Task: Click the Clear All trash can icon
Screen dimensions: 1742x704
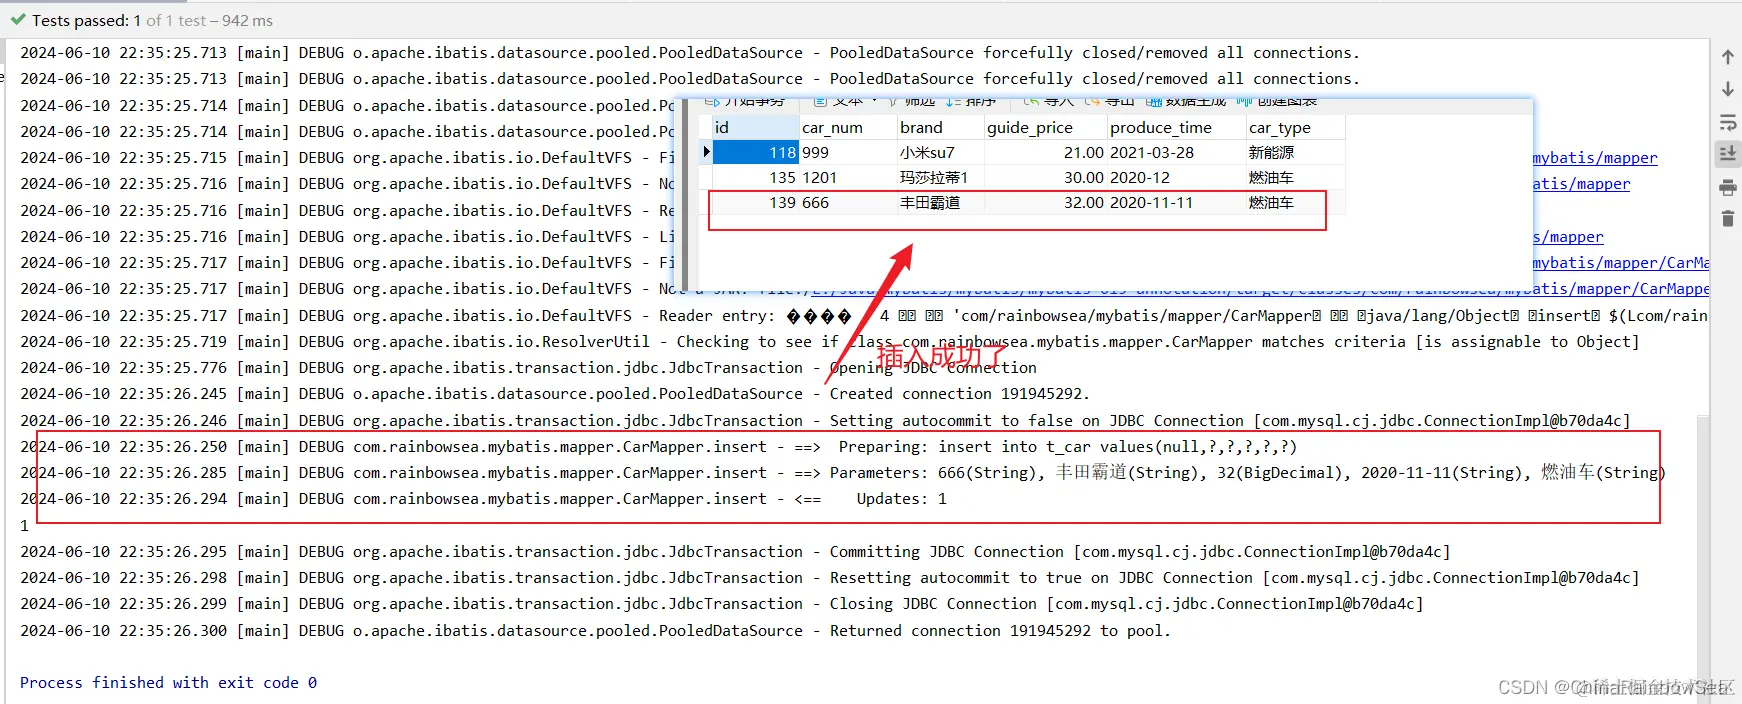Action: [x=1727, y=218]
